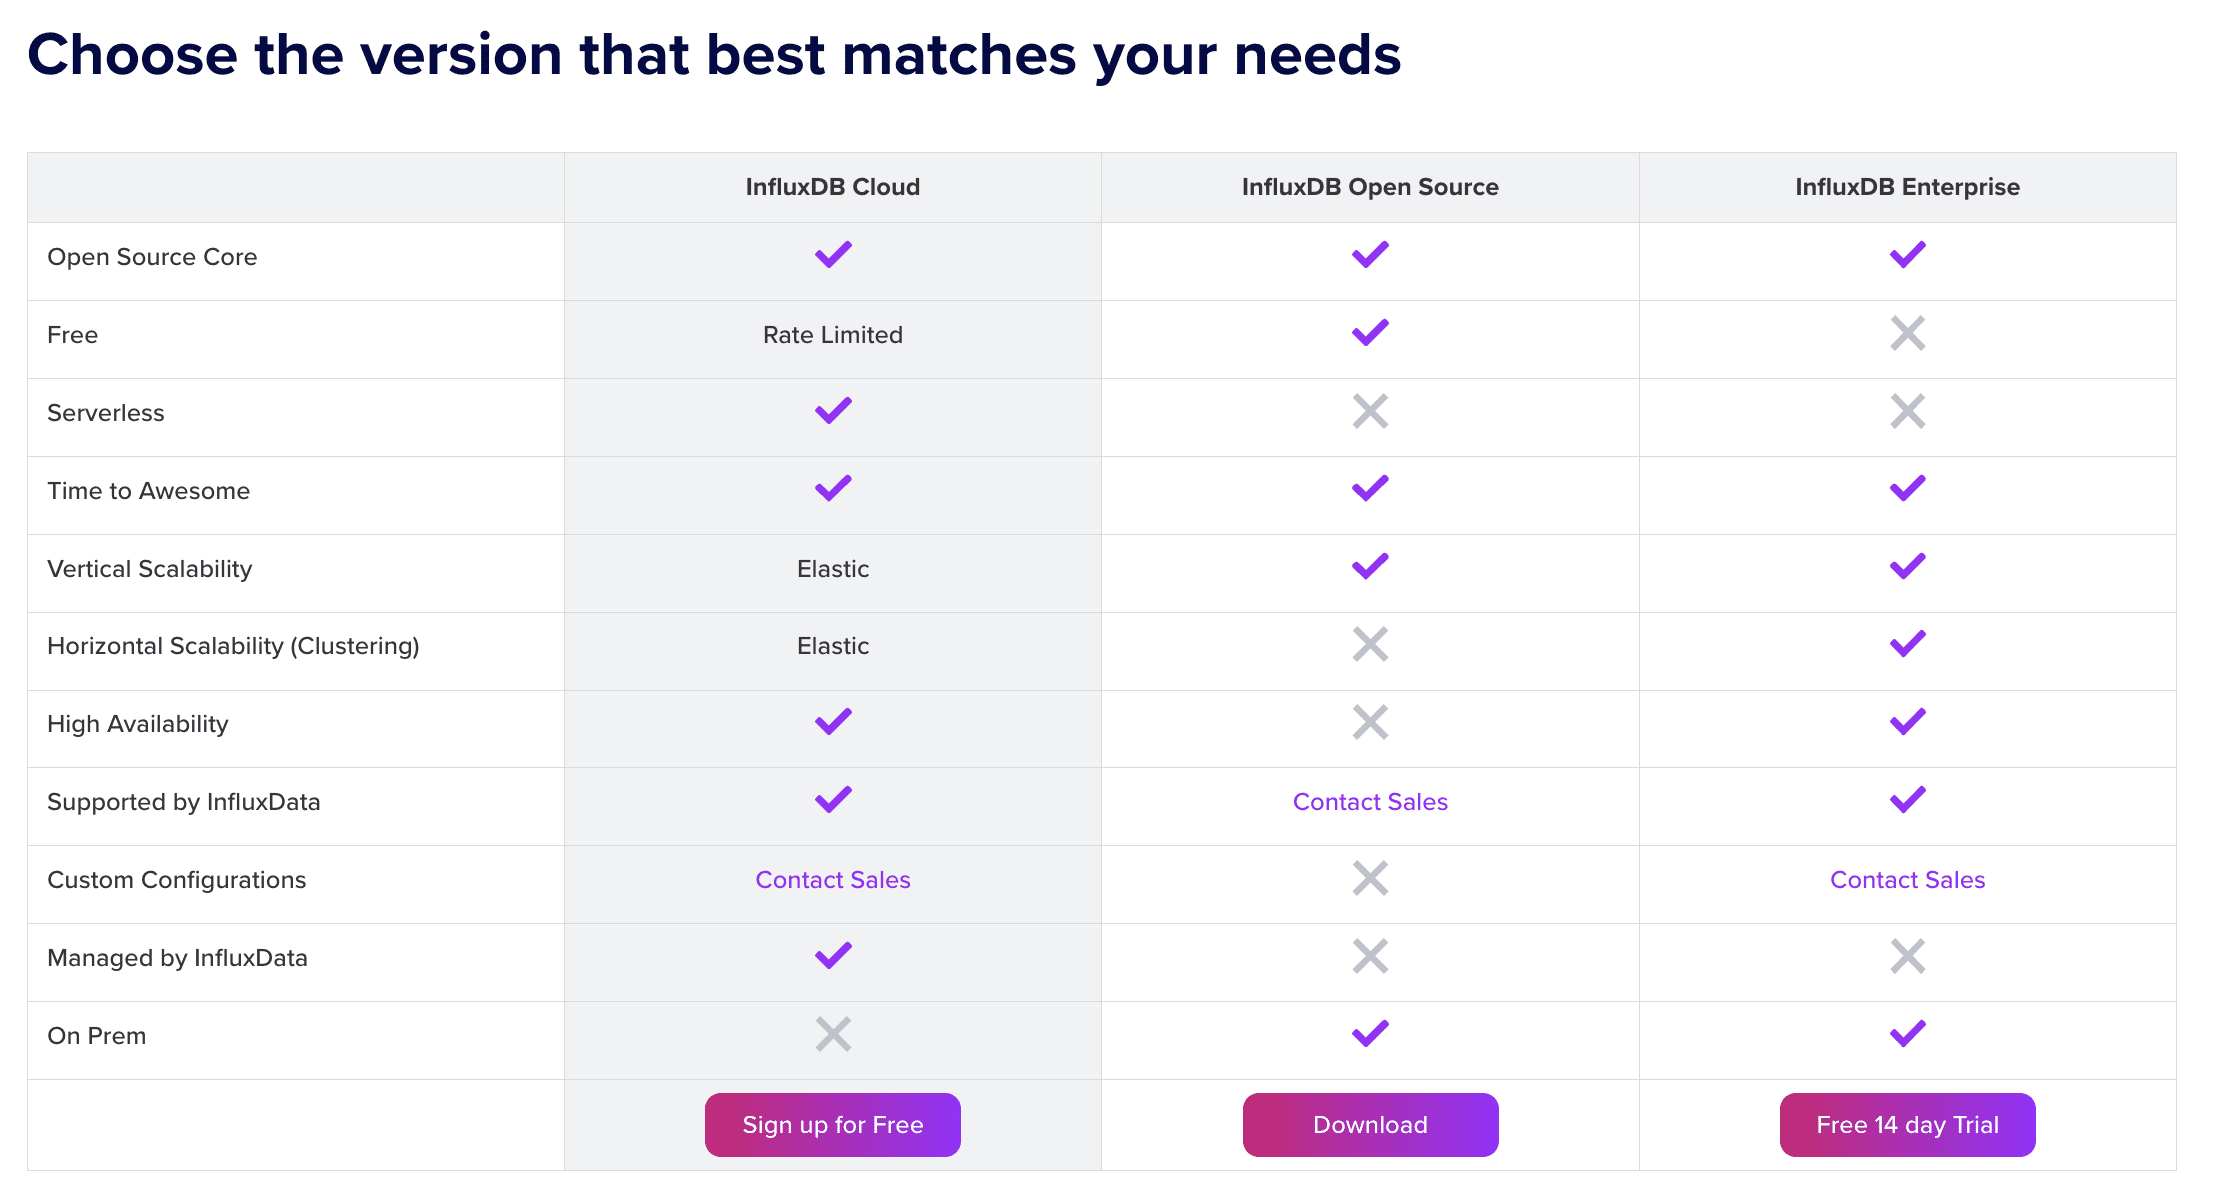Viewport: 2214px width, 1202px height.
Task: Click Open Source checkmark for Vertical Scalability
Action: 1370,567
